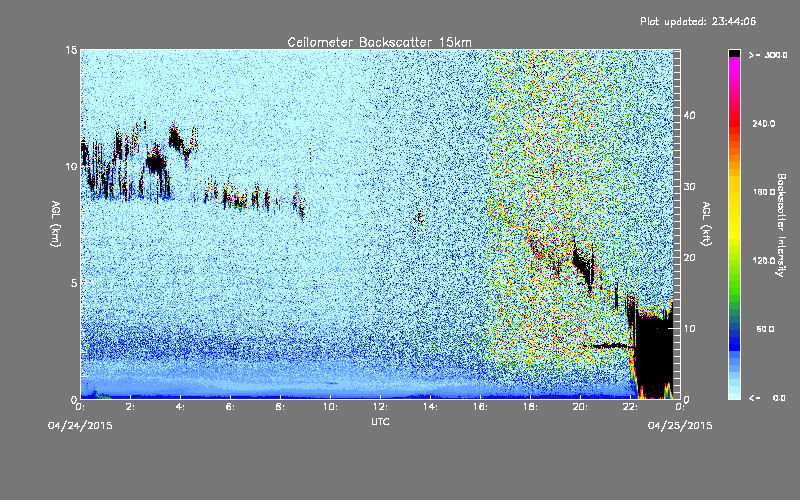The image size is (800, 500).
Task: Click the "20:" hour tick label
Action: [x=580, y=407]
